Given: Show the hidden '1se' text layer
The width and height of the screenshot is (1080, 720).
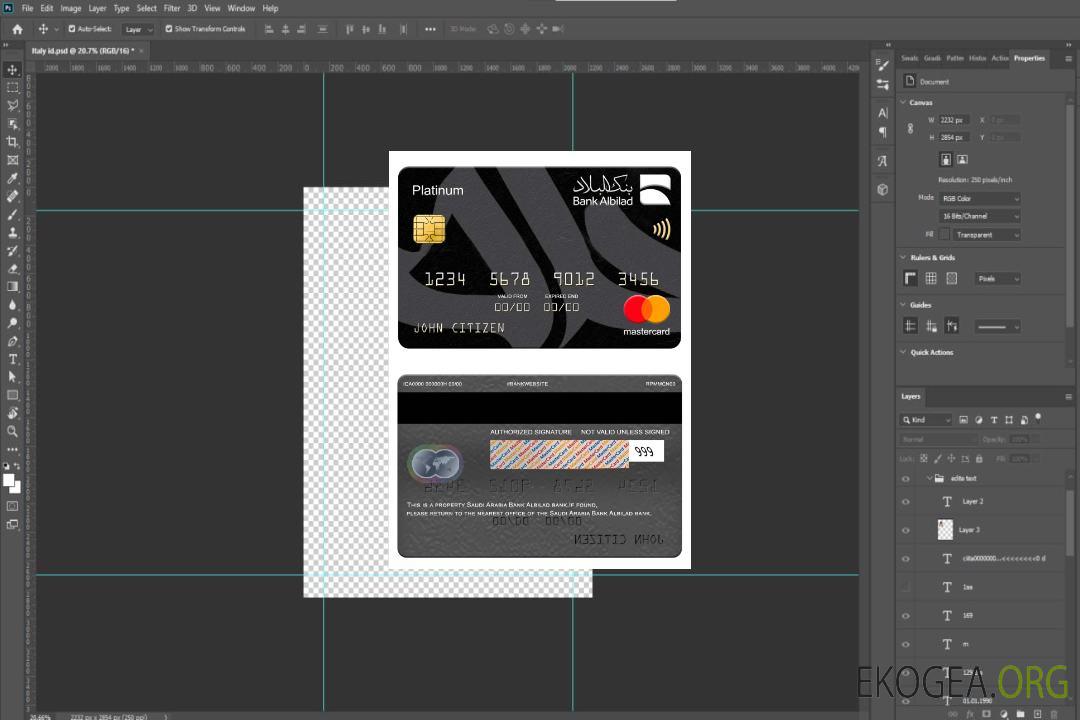Looking at the screenshot, I should 906,587.
